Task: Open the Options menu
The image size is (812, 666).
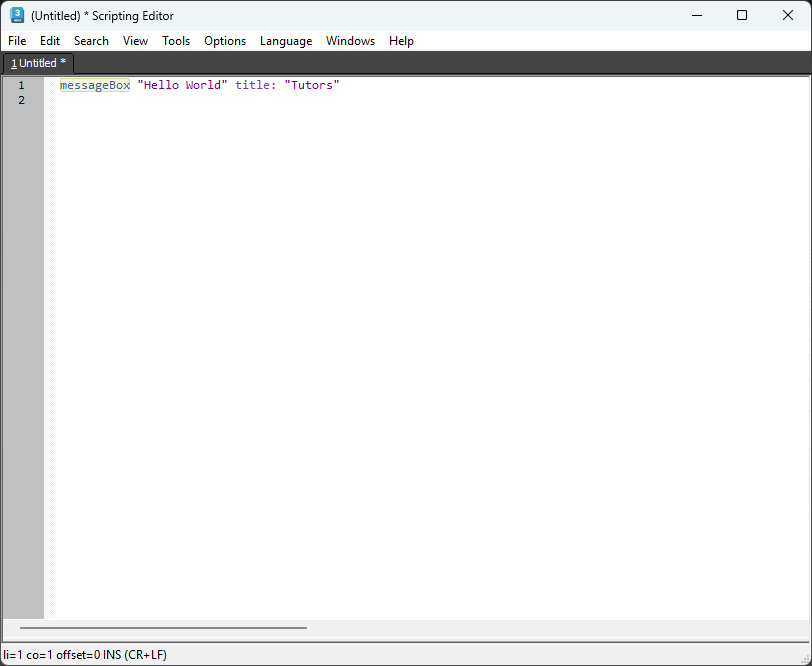Action: (225, 41)
